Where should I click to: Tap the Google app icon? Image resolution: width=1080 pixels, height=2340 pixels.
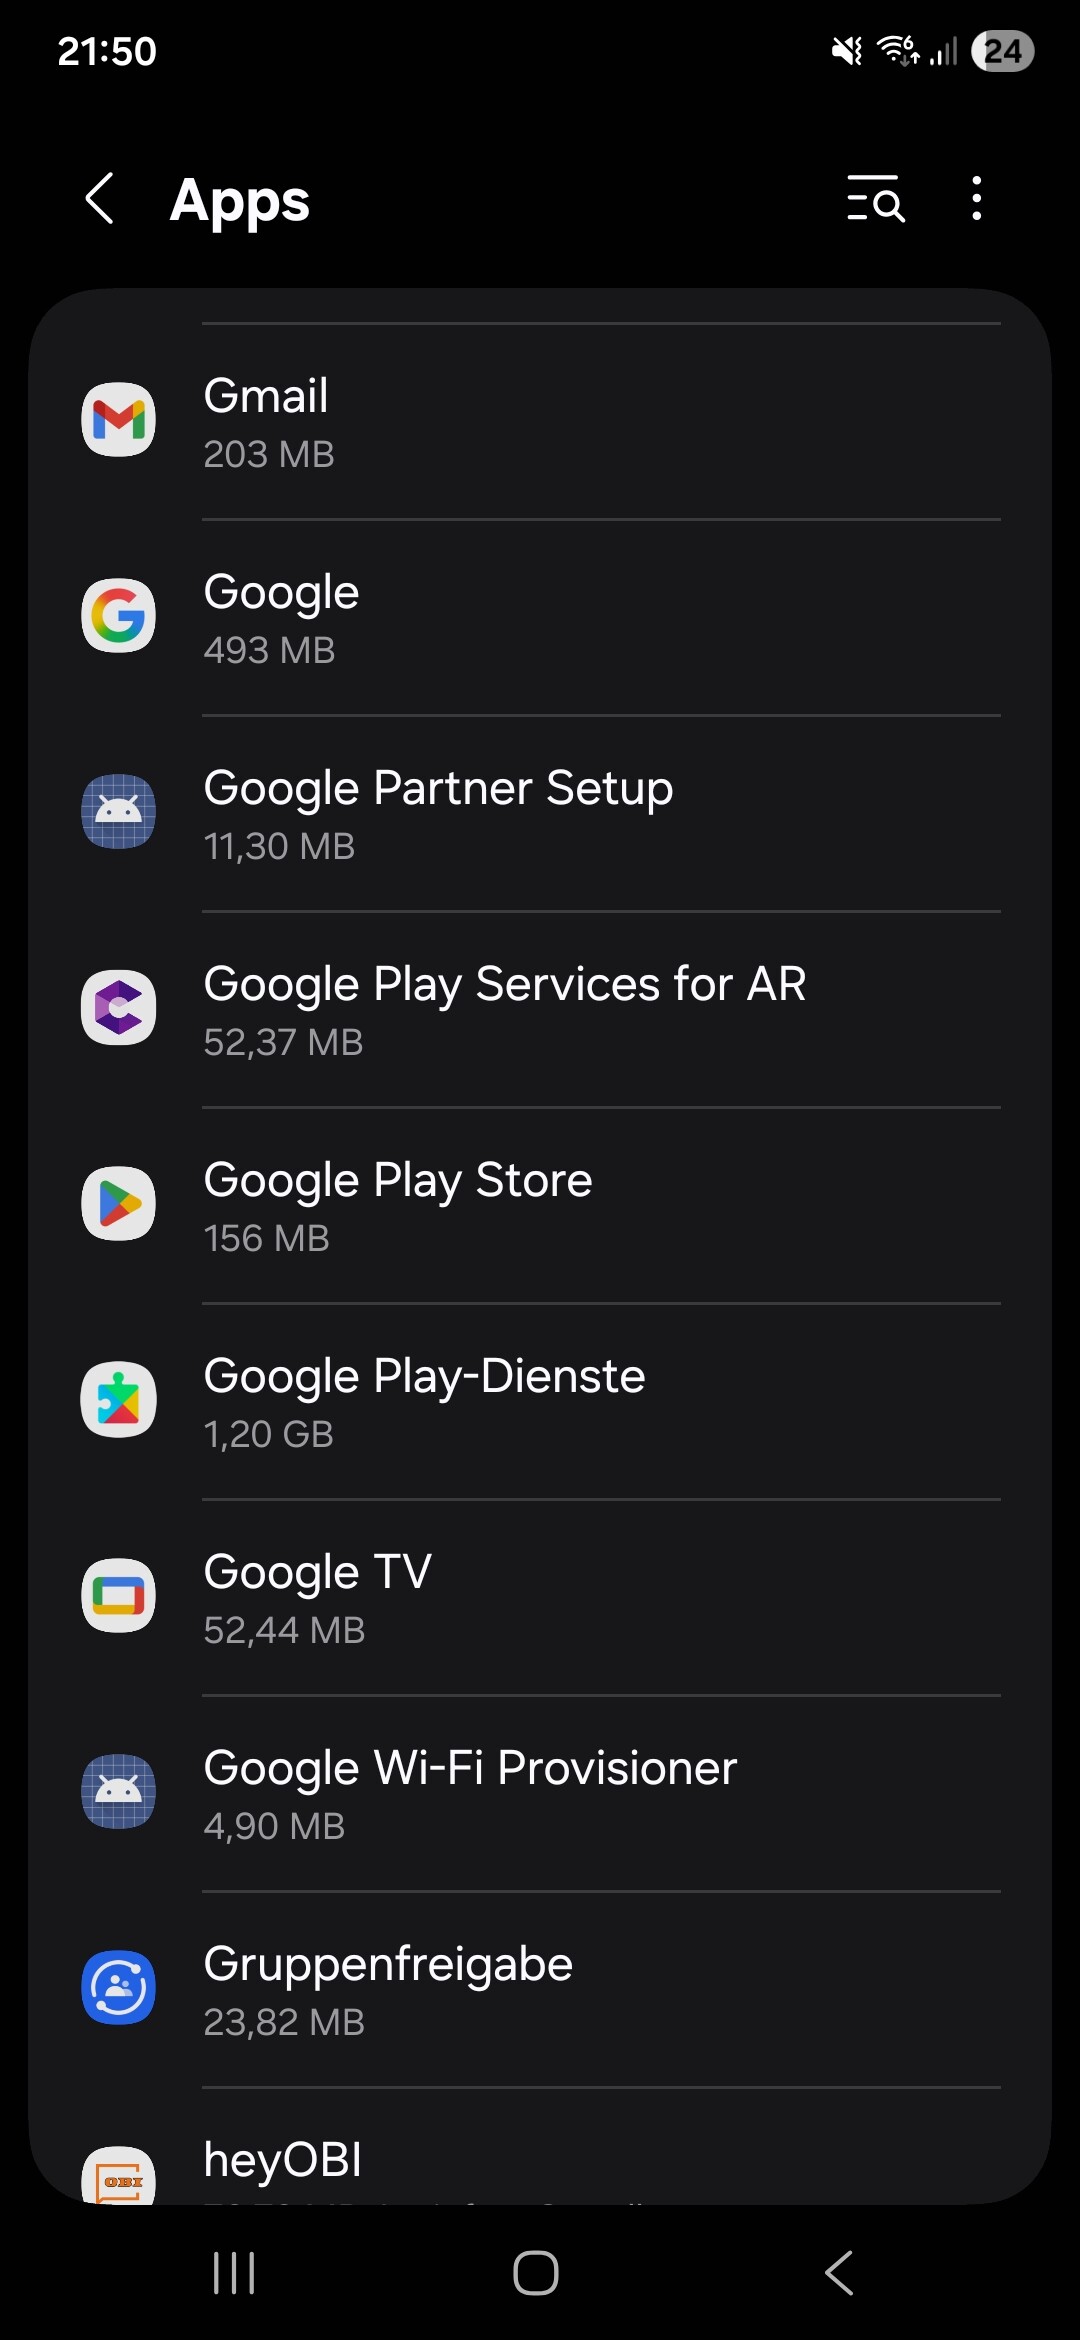pos(118,616)
